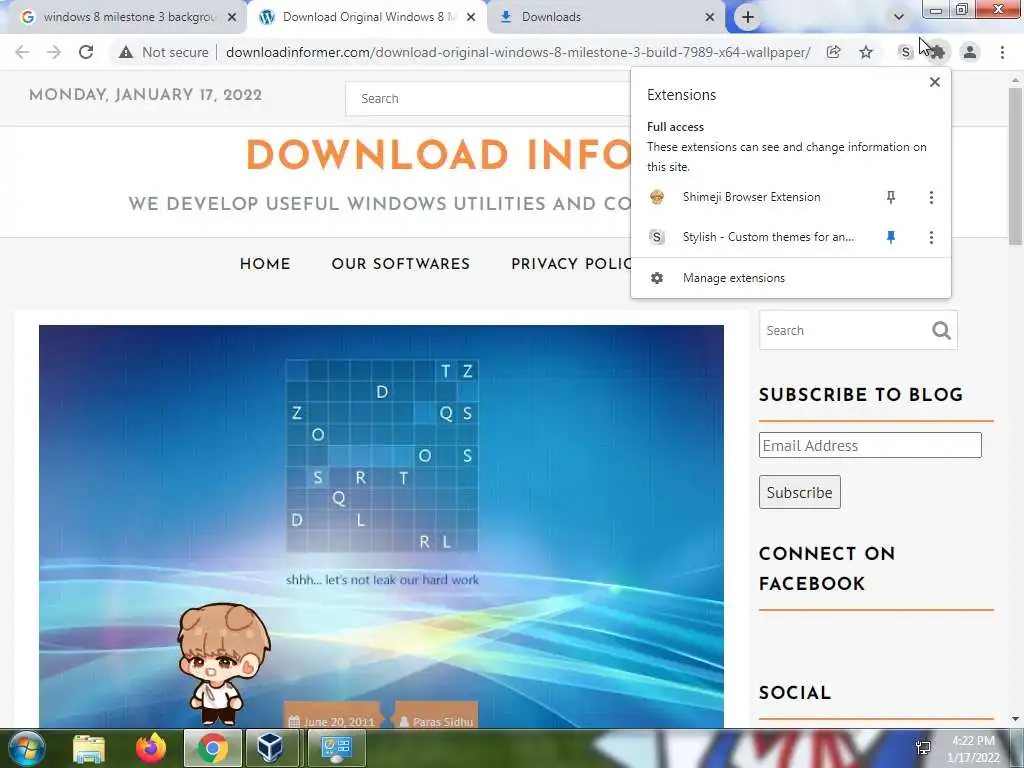
Task: Click the Subscribe button
Action: [799, 492]
